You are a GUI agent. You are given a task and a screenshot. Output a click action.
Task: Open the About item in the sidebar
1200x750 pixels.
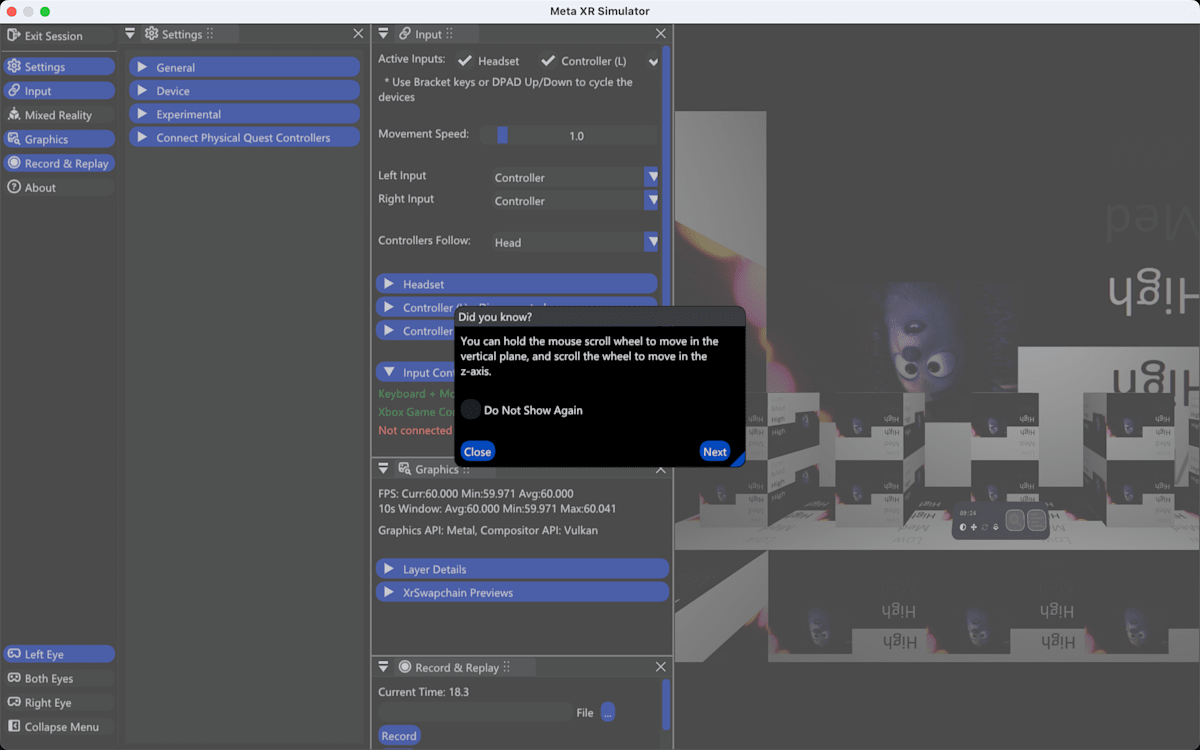point(58,187)
